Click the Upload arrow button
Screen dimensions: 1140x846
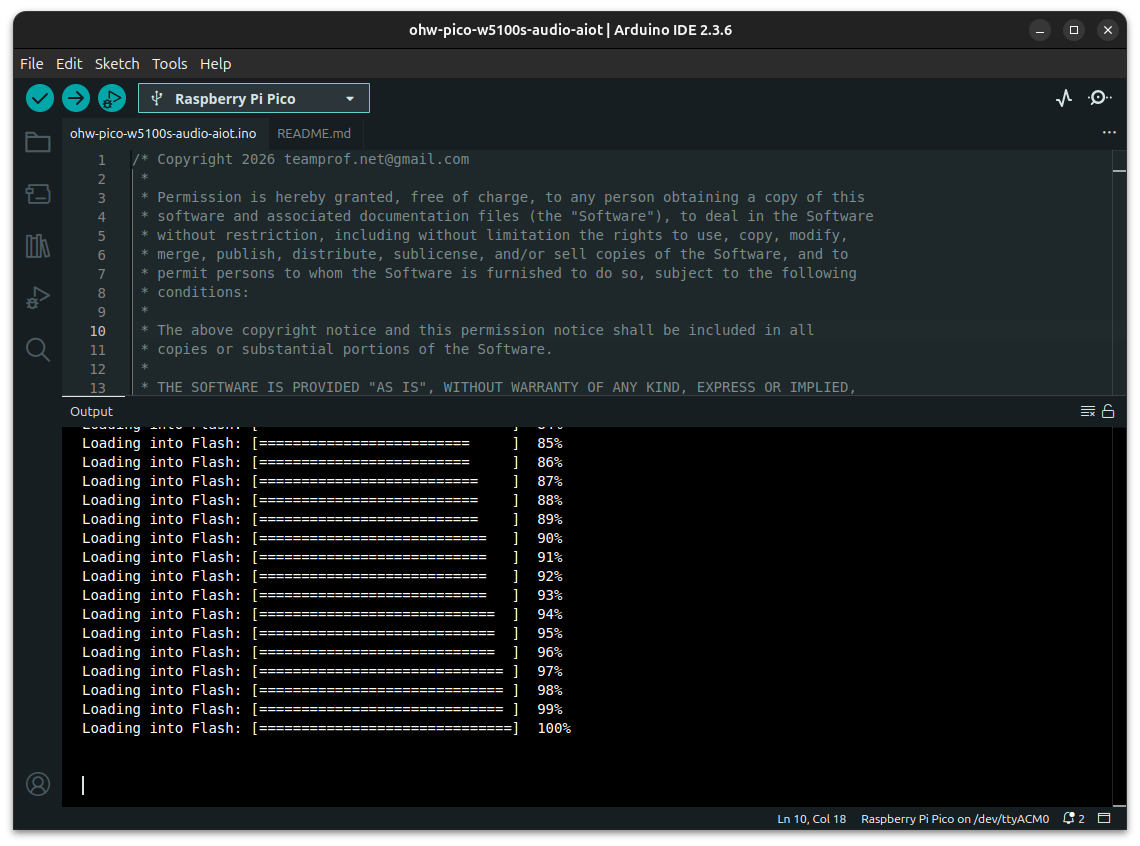pyautogui.click(x=76, y=98)
